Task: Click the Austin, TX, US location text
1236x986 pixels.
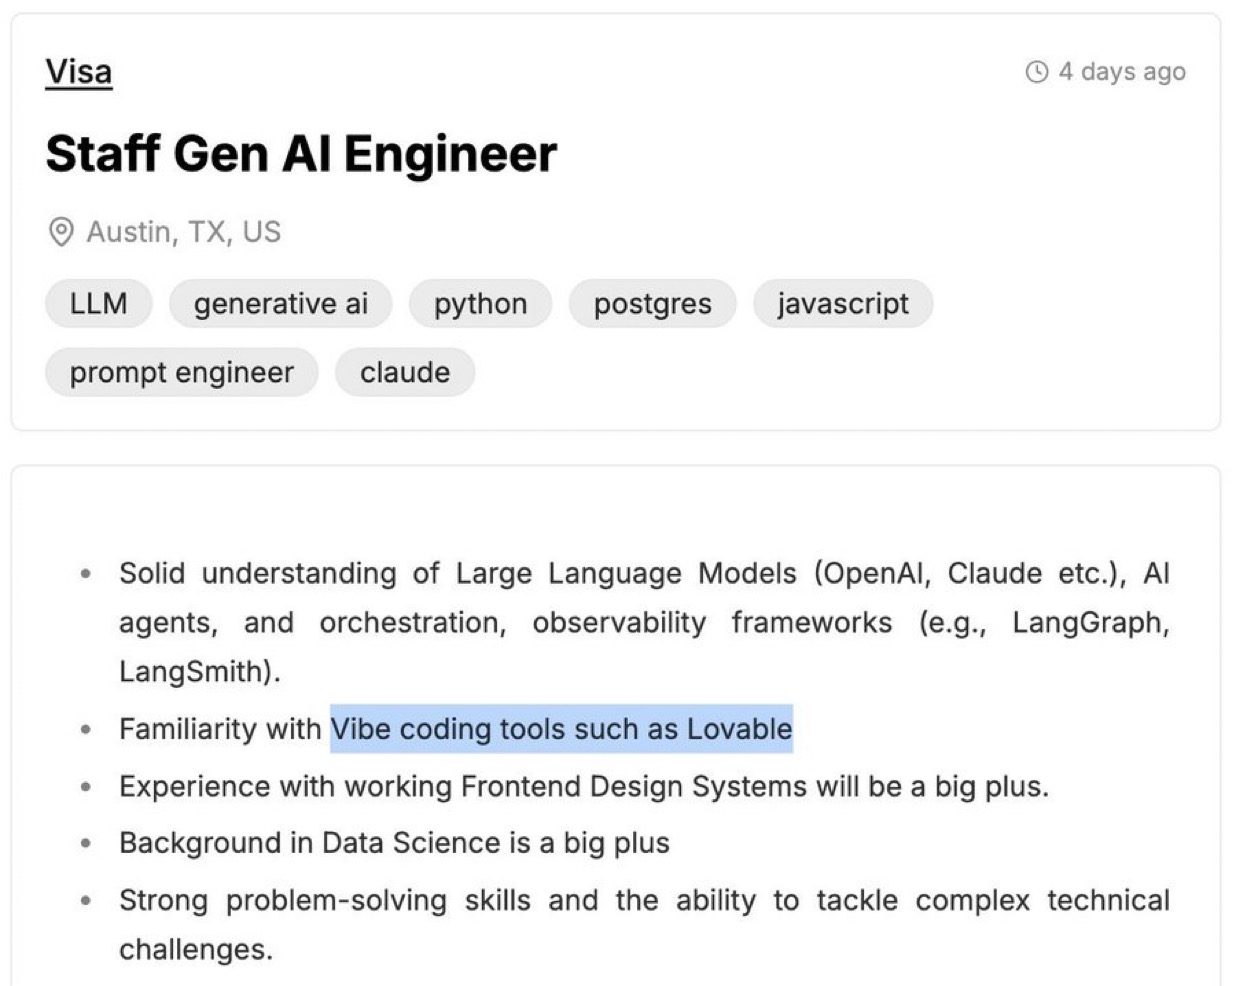Action: pos(183,232)
